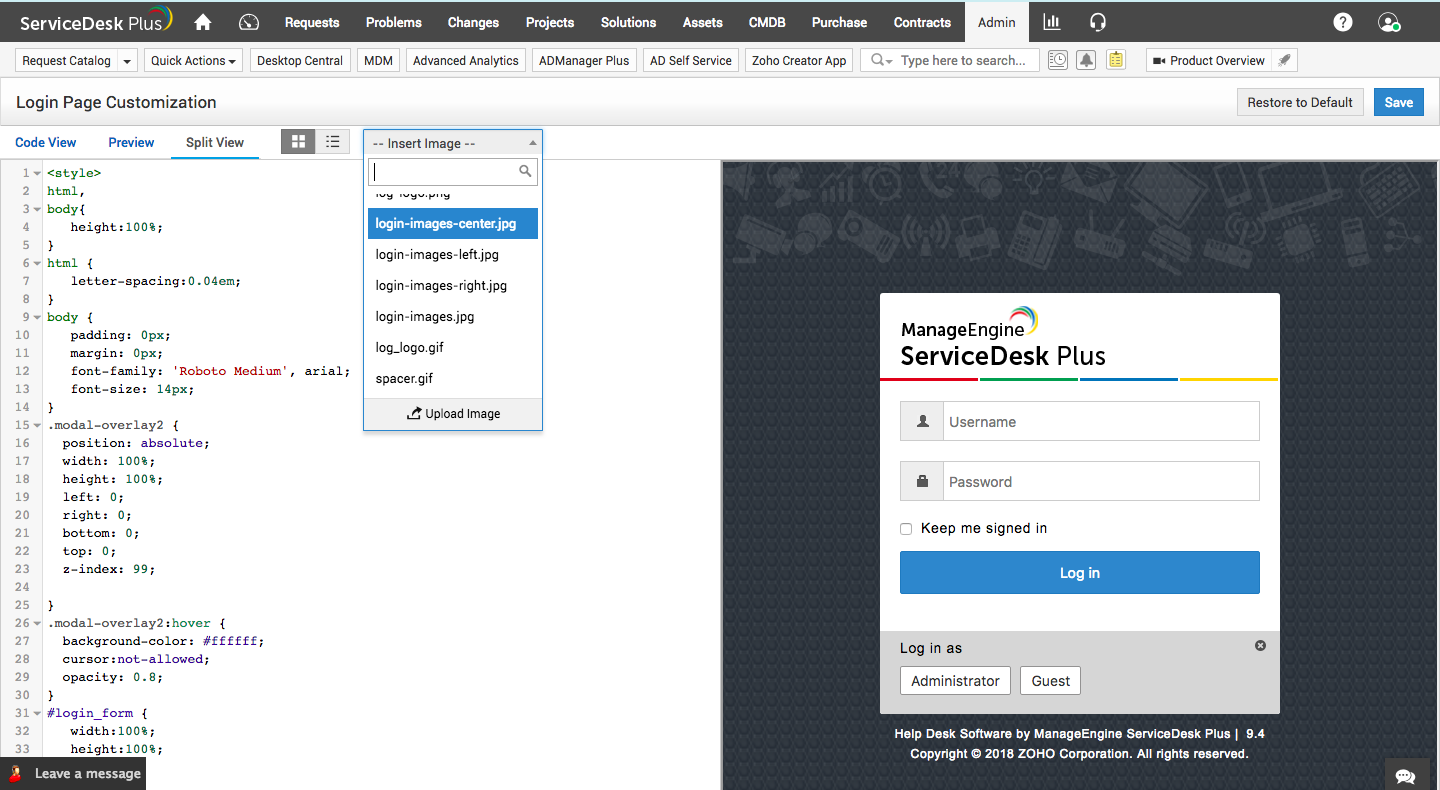Select the Split View tab

tap(215, 142)
